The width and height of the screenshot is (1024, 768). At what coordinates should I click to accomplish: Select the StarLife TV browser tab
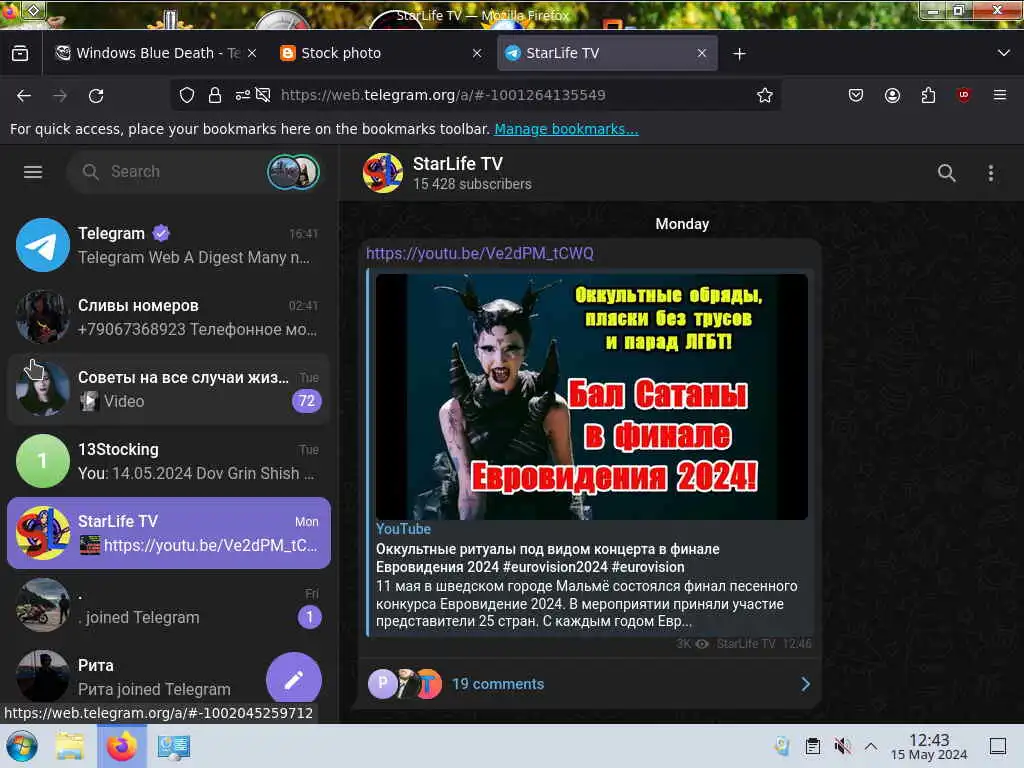click(607, 53)
